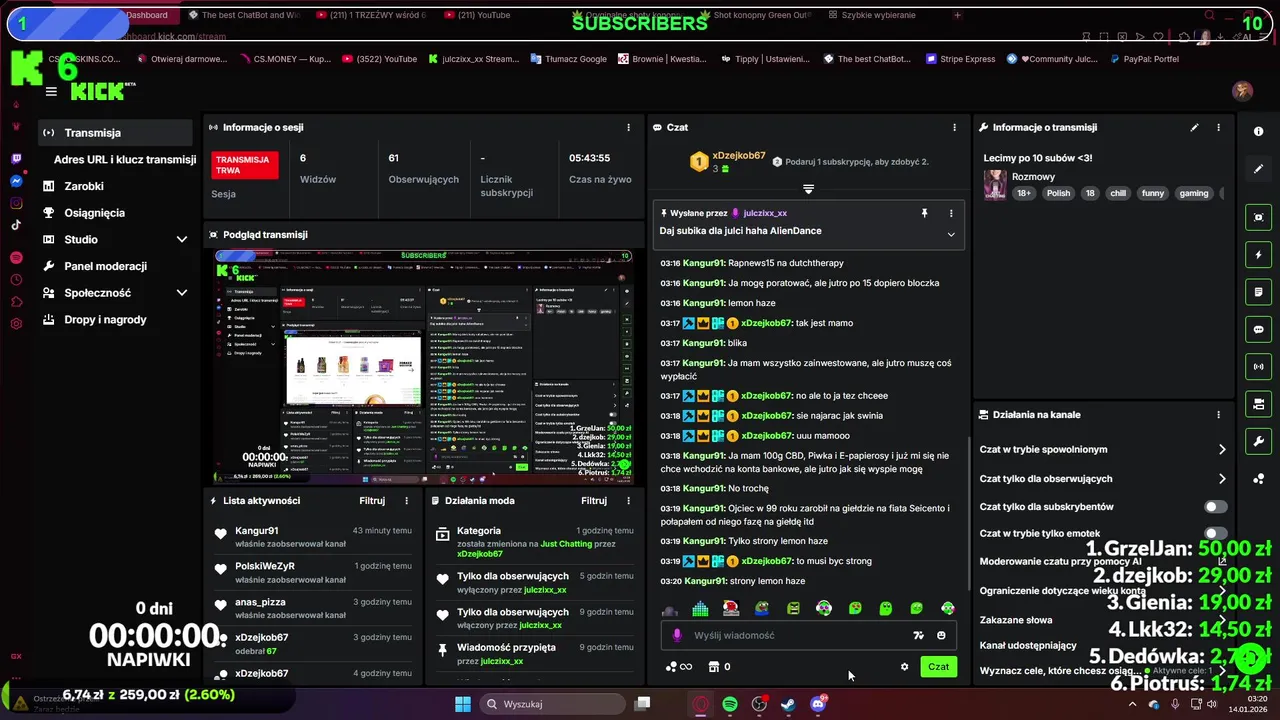
Task: Open the pinned message three-dot menu
Action: (950, 213)
